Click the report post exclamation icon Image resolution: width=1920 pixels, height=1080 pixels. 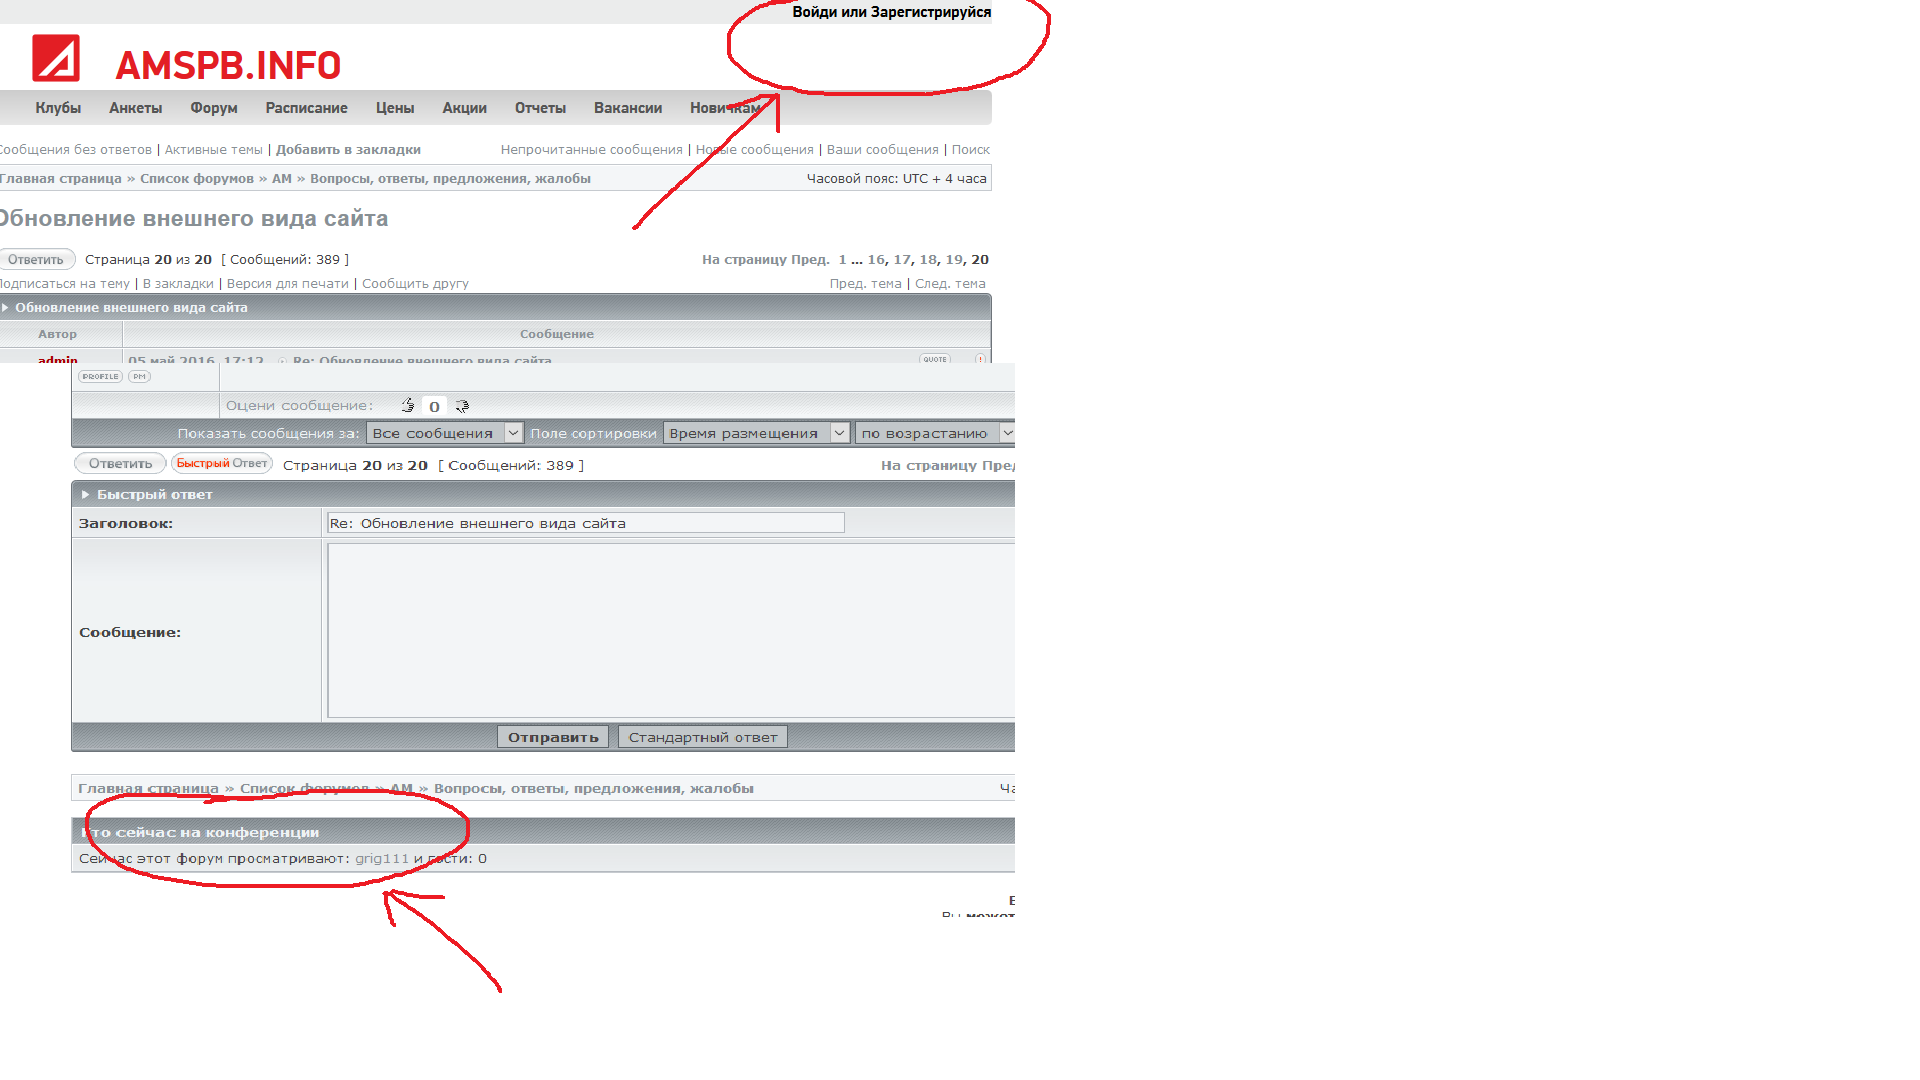tap(980, 359)
